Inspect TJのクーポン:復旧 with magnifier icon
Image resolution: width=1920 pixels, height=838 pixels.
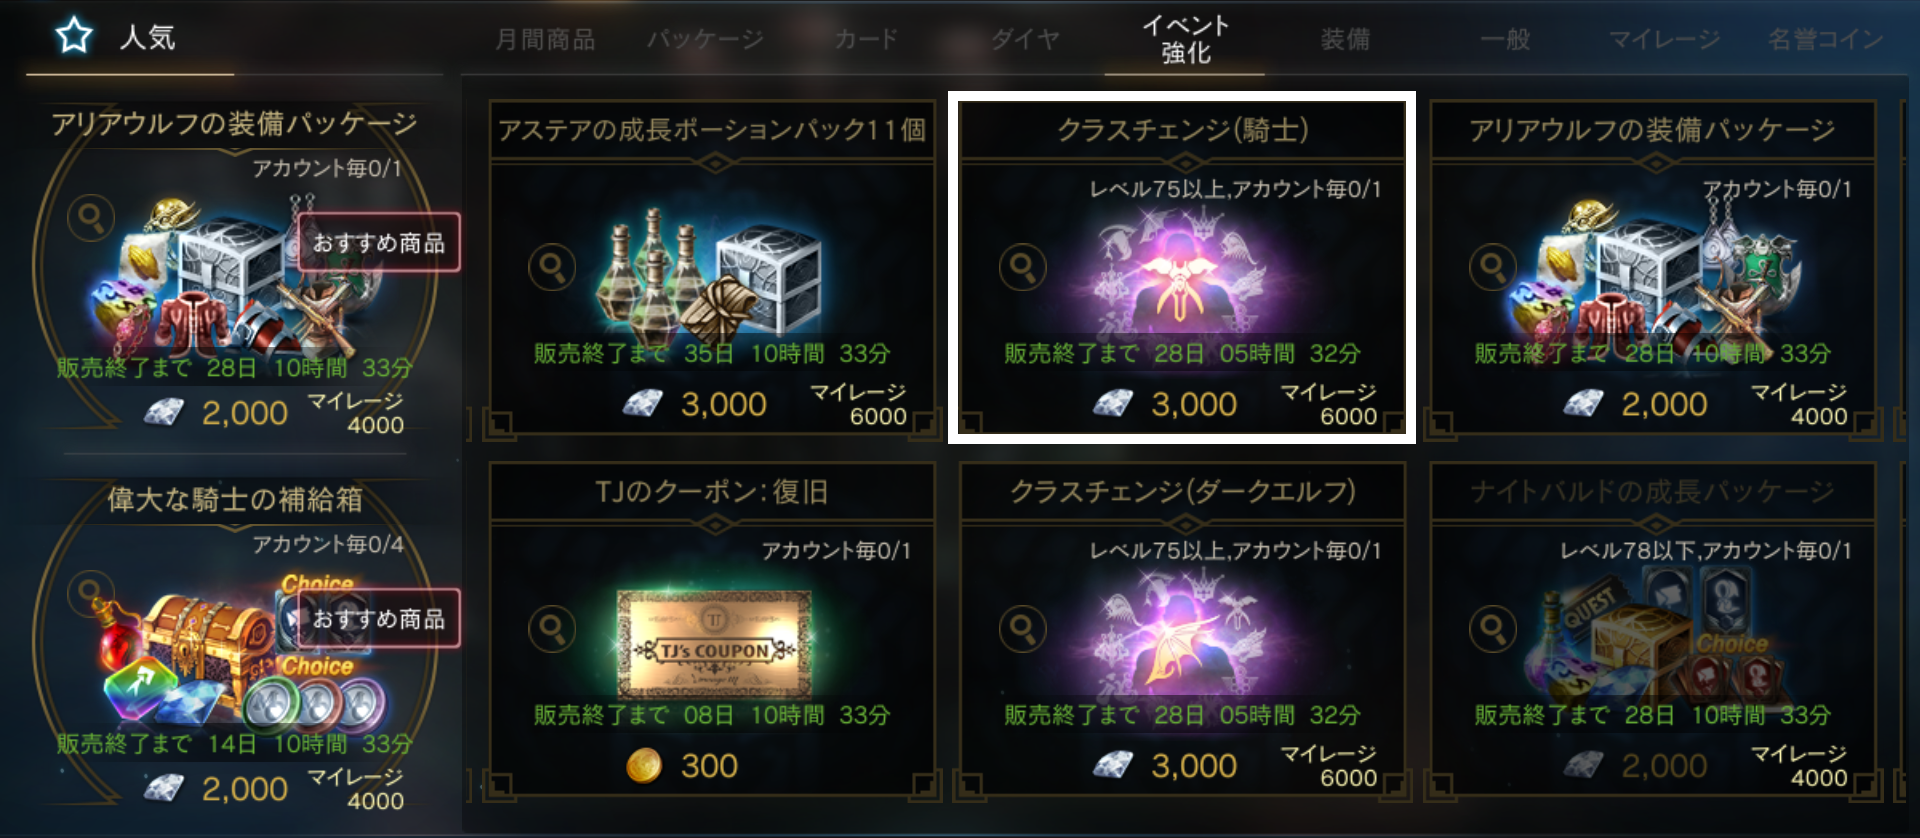click(x=552, y=629)
